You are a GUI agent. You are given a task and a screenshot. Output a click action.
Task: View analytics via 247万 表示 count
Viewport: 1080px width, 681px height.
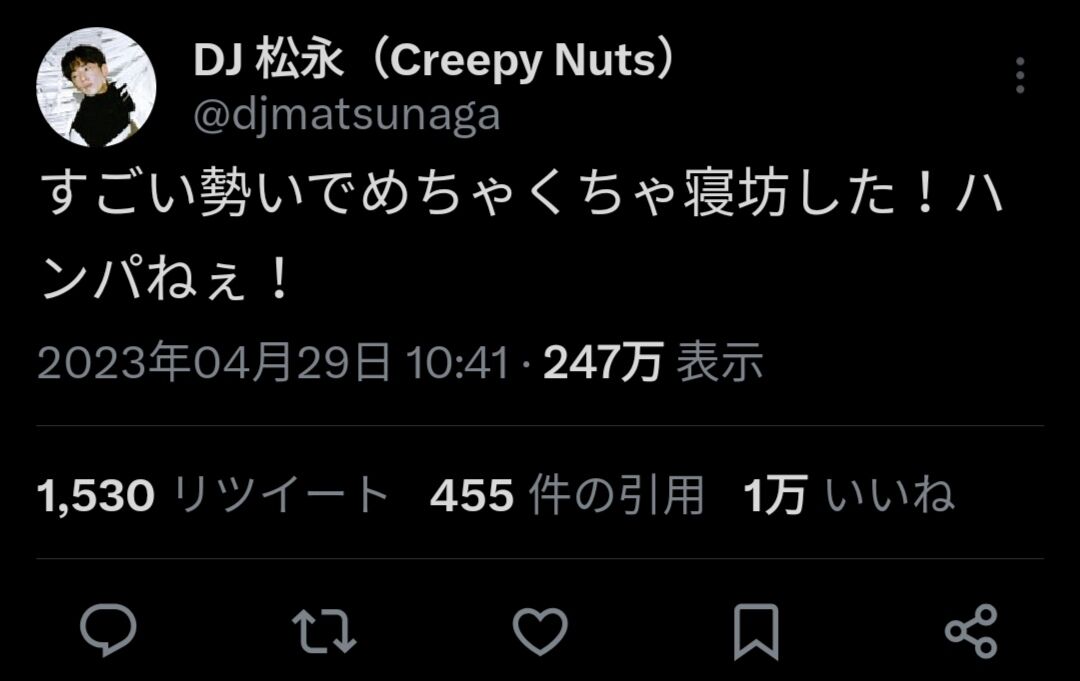653,362
